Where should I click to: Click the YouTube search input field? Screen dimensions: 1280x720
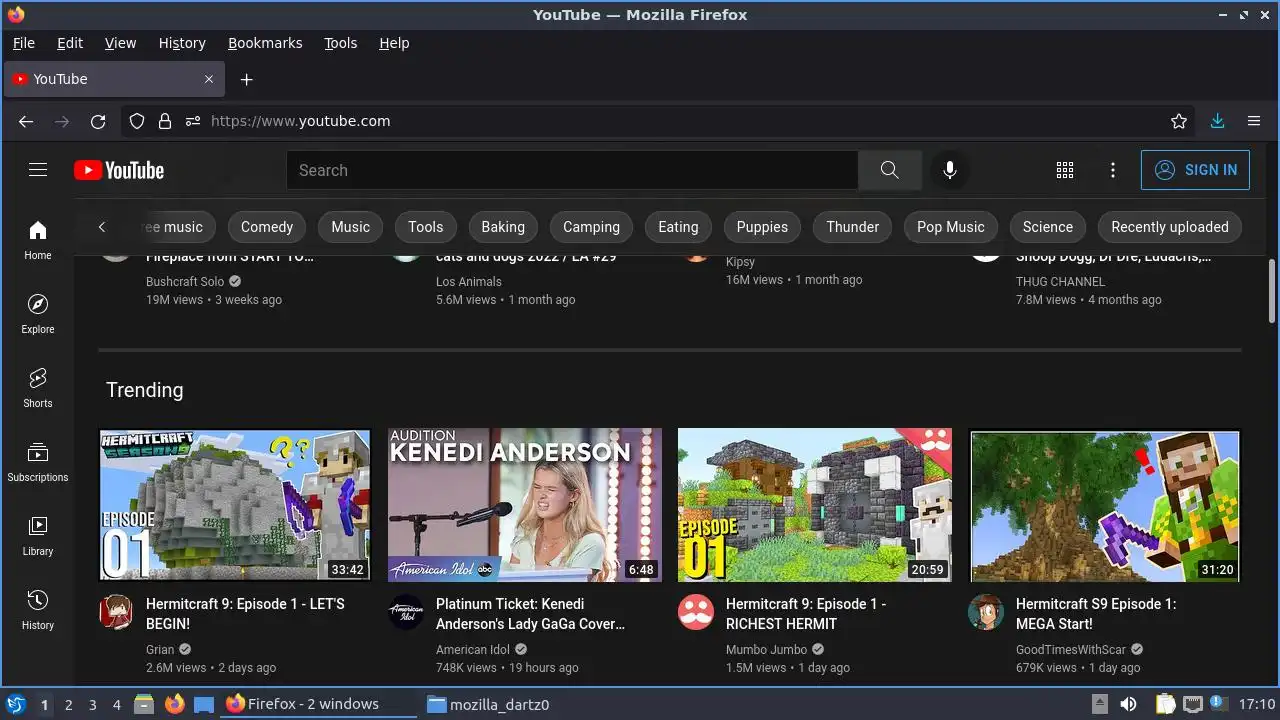pyautogui.click(x=572, y=170)
